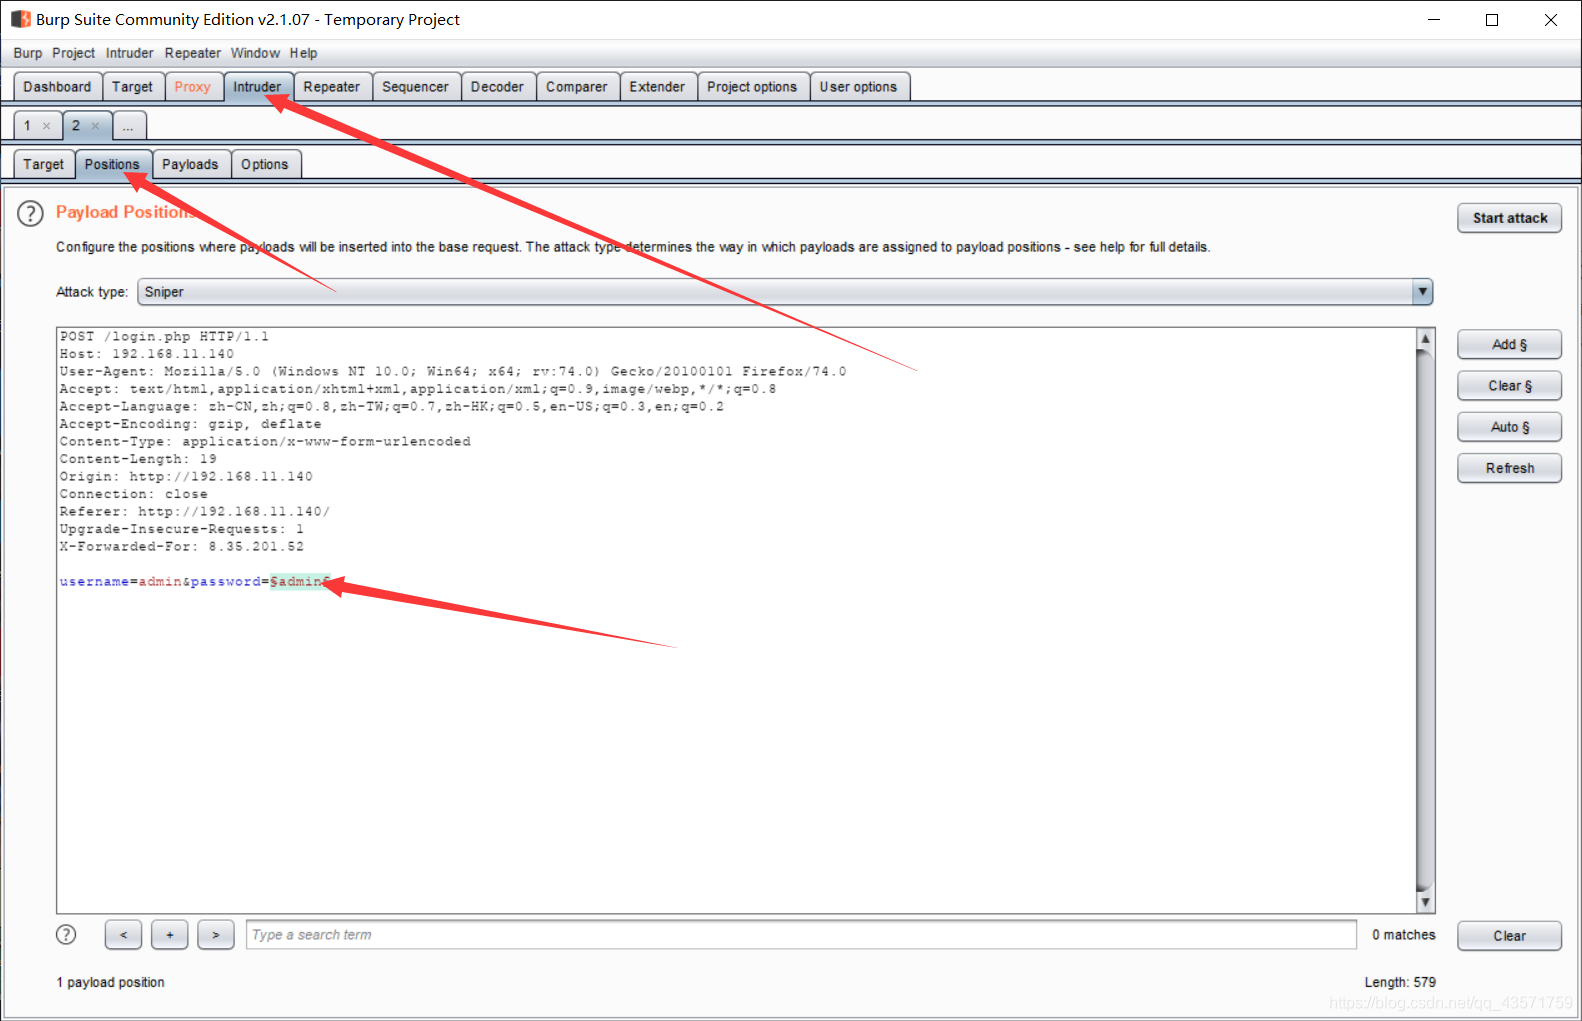Switch to the Extender tab
1582x1021 pixels.
657,87
